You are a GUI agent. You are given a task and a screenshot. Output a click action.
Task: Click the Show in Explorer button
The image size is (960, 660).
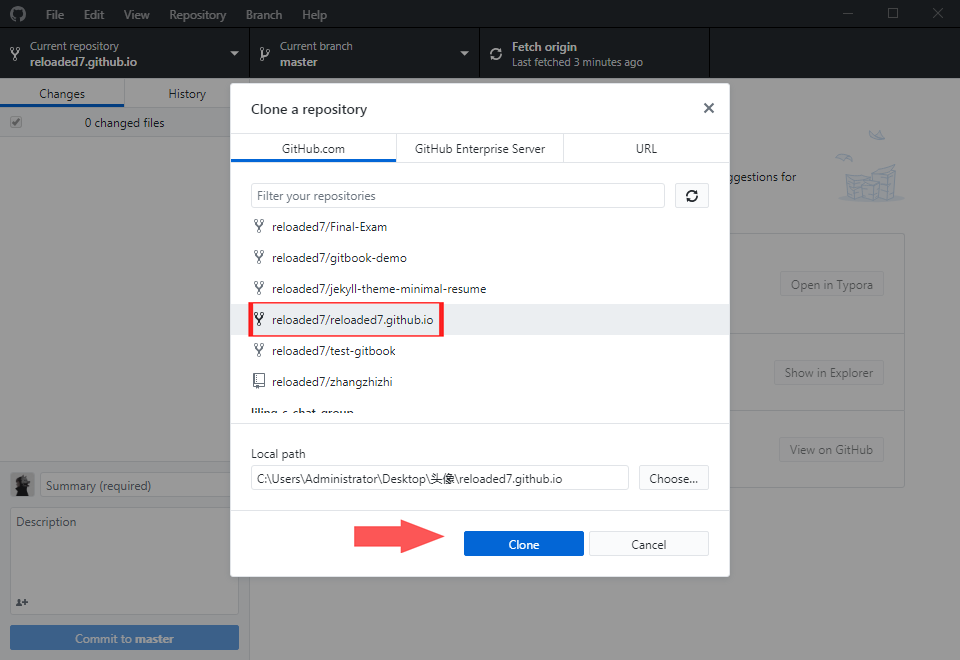[x=829, y=372]
